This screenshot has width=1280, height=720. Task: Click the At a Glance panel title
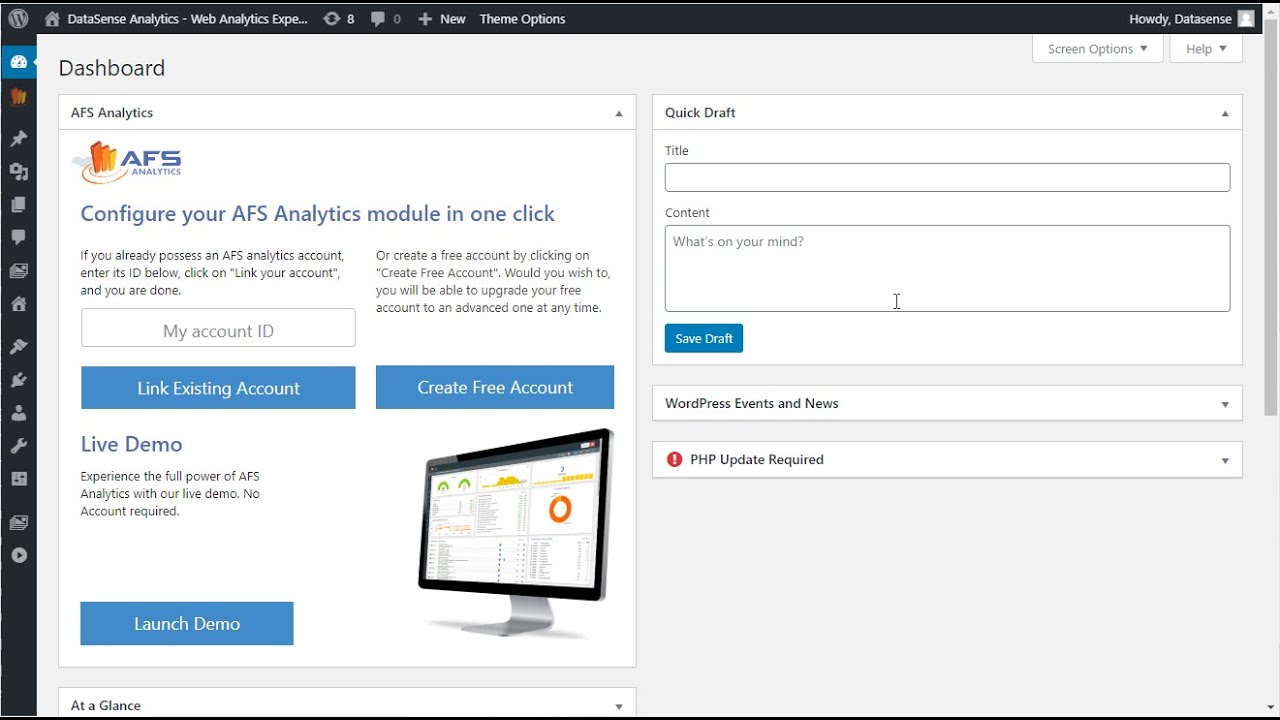[106, 705]
